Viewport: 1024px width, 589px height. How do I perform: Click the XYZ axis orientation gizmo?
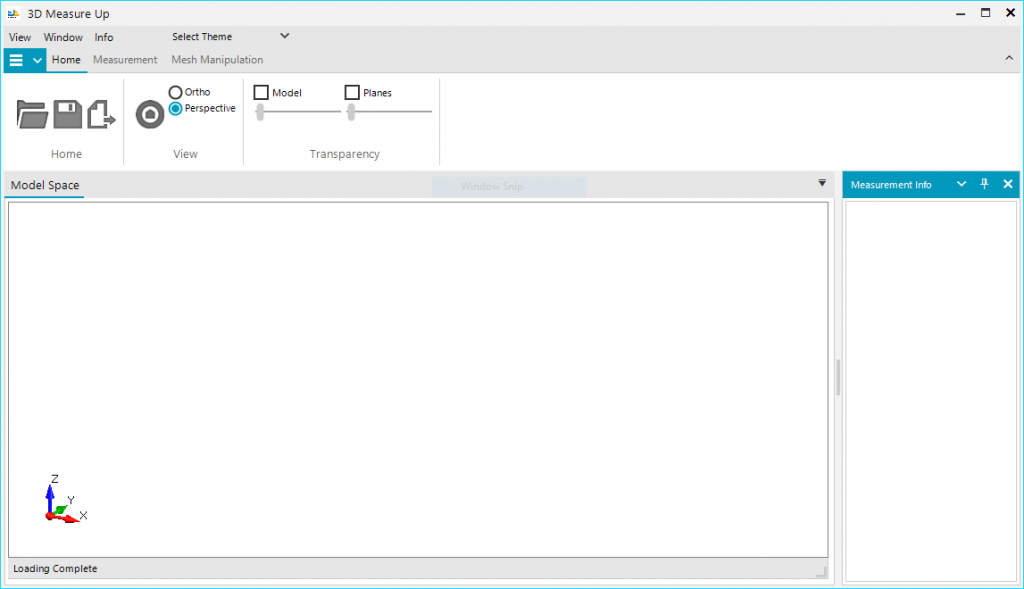coord(62,501)
